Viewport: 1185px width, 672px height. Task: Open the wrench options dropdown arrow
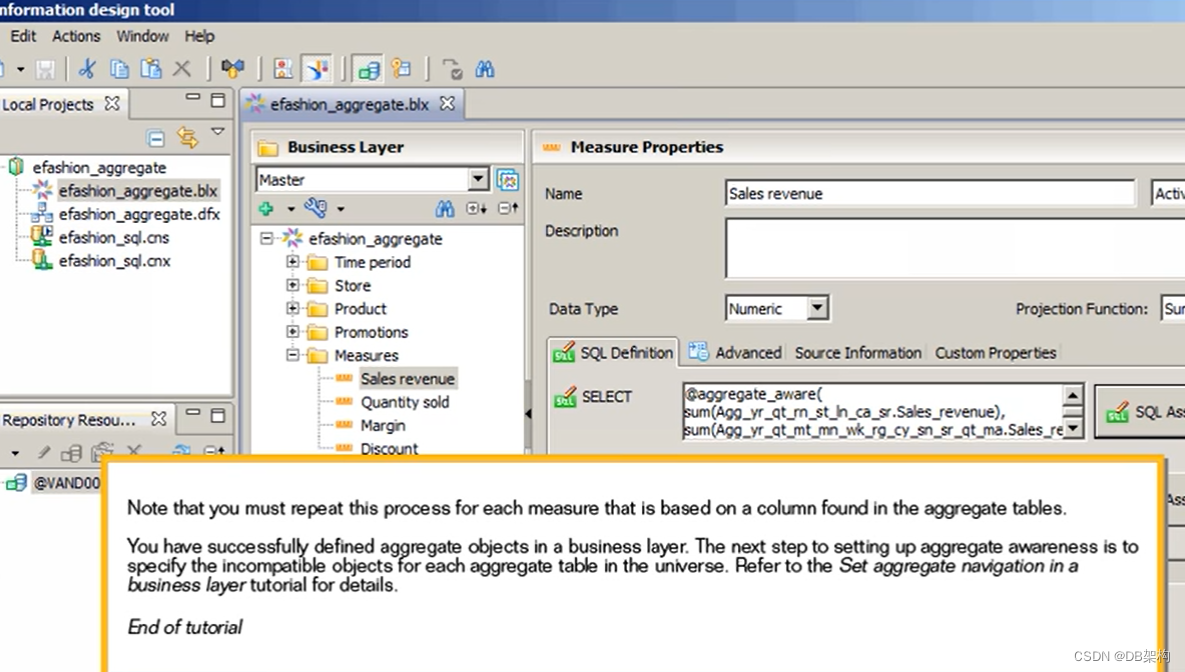341,209
